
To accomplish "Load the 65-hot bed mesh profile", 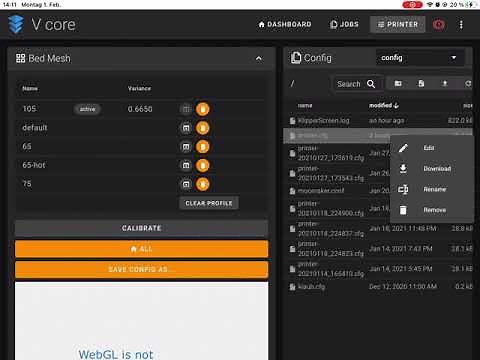I will pos(186,165).
